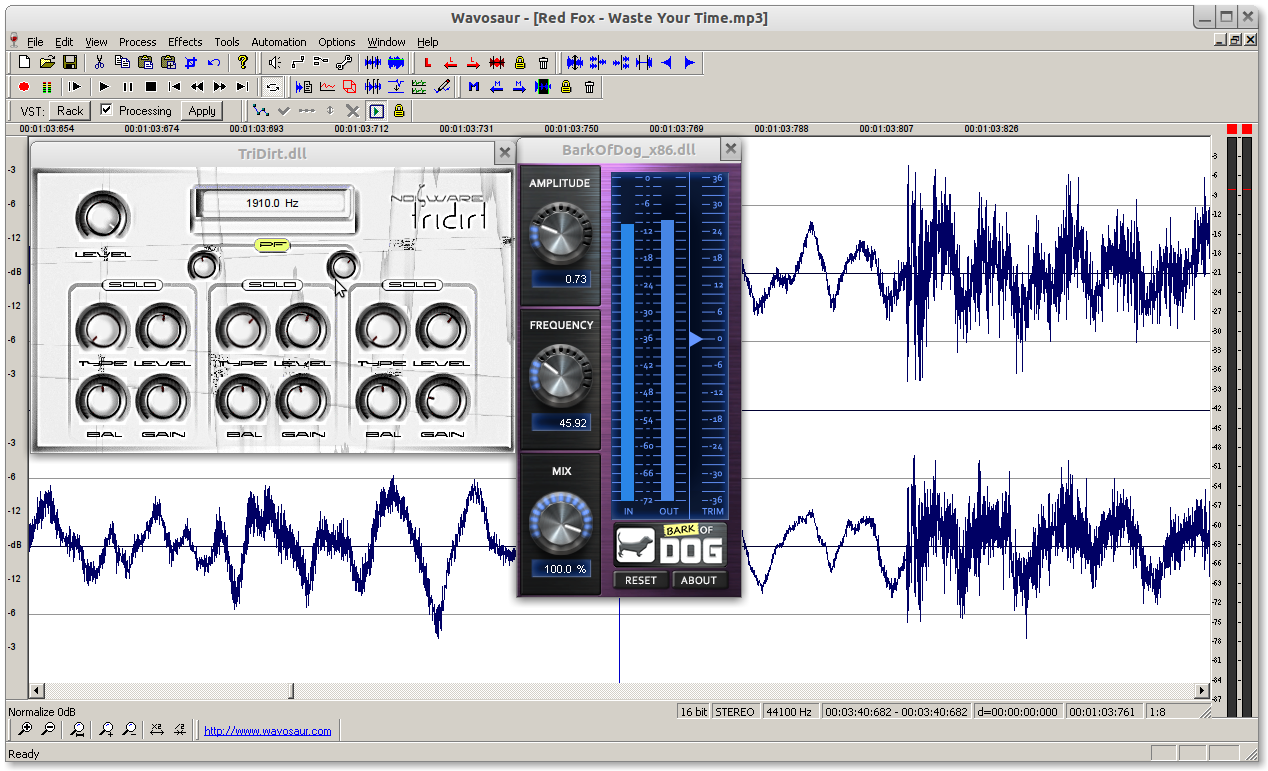
Task: Click the Record button in transport toolbar
Action: tap(24, 87)
